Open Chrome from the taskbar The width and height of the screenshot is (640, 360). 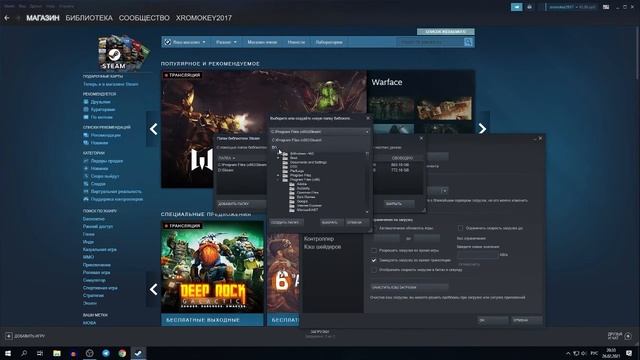[x=122, y=353]
